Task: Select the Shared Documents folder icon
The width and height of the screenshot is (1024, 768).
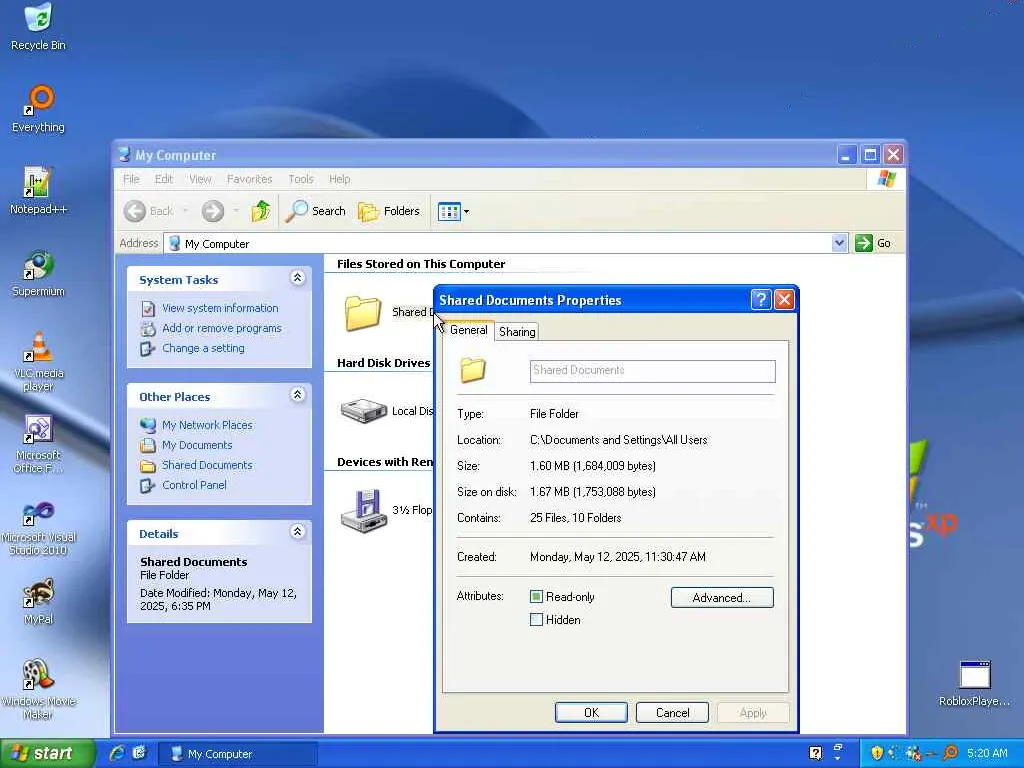Action: (362, 313)
